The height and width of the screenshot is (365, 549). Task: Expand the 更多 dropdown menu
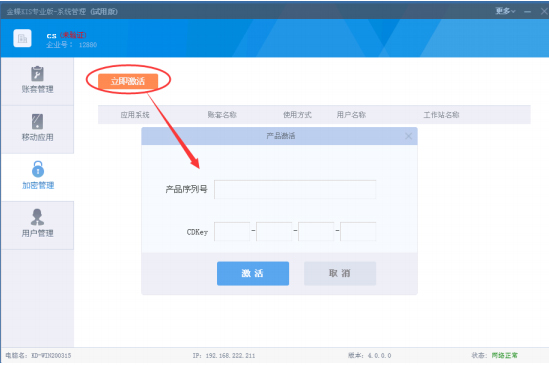coord(505,11)
